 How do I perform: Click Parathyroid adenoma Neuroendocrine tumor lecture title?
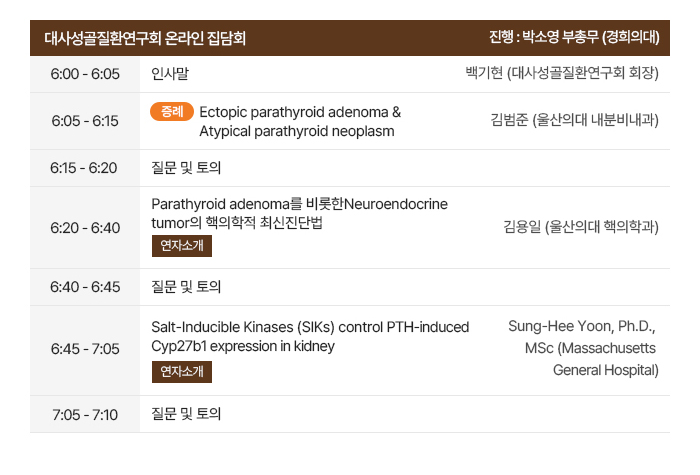point(299,213)
